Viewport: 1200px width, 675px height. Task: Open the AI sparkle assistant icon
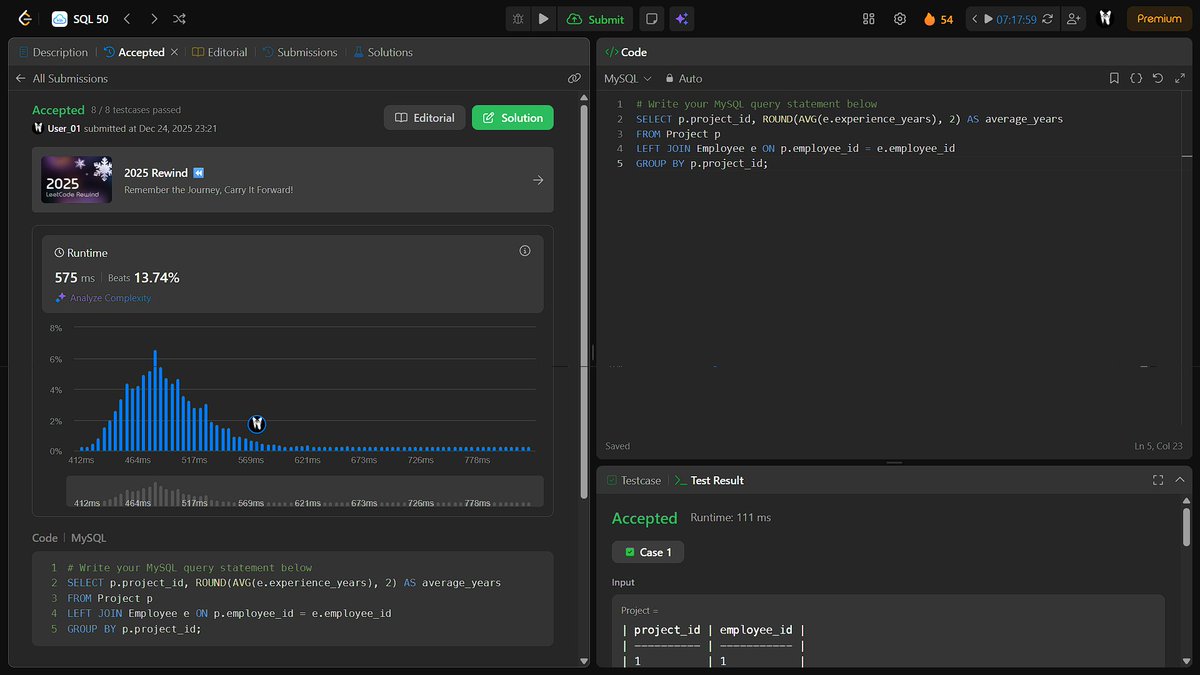682,19
